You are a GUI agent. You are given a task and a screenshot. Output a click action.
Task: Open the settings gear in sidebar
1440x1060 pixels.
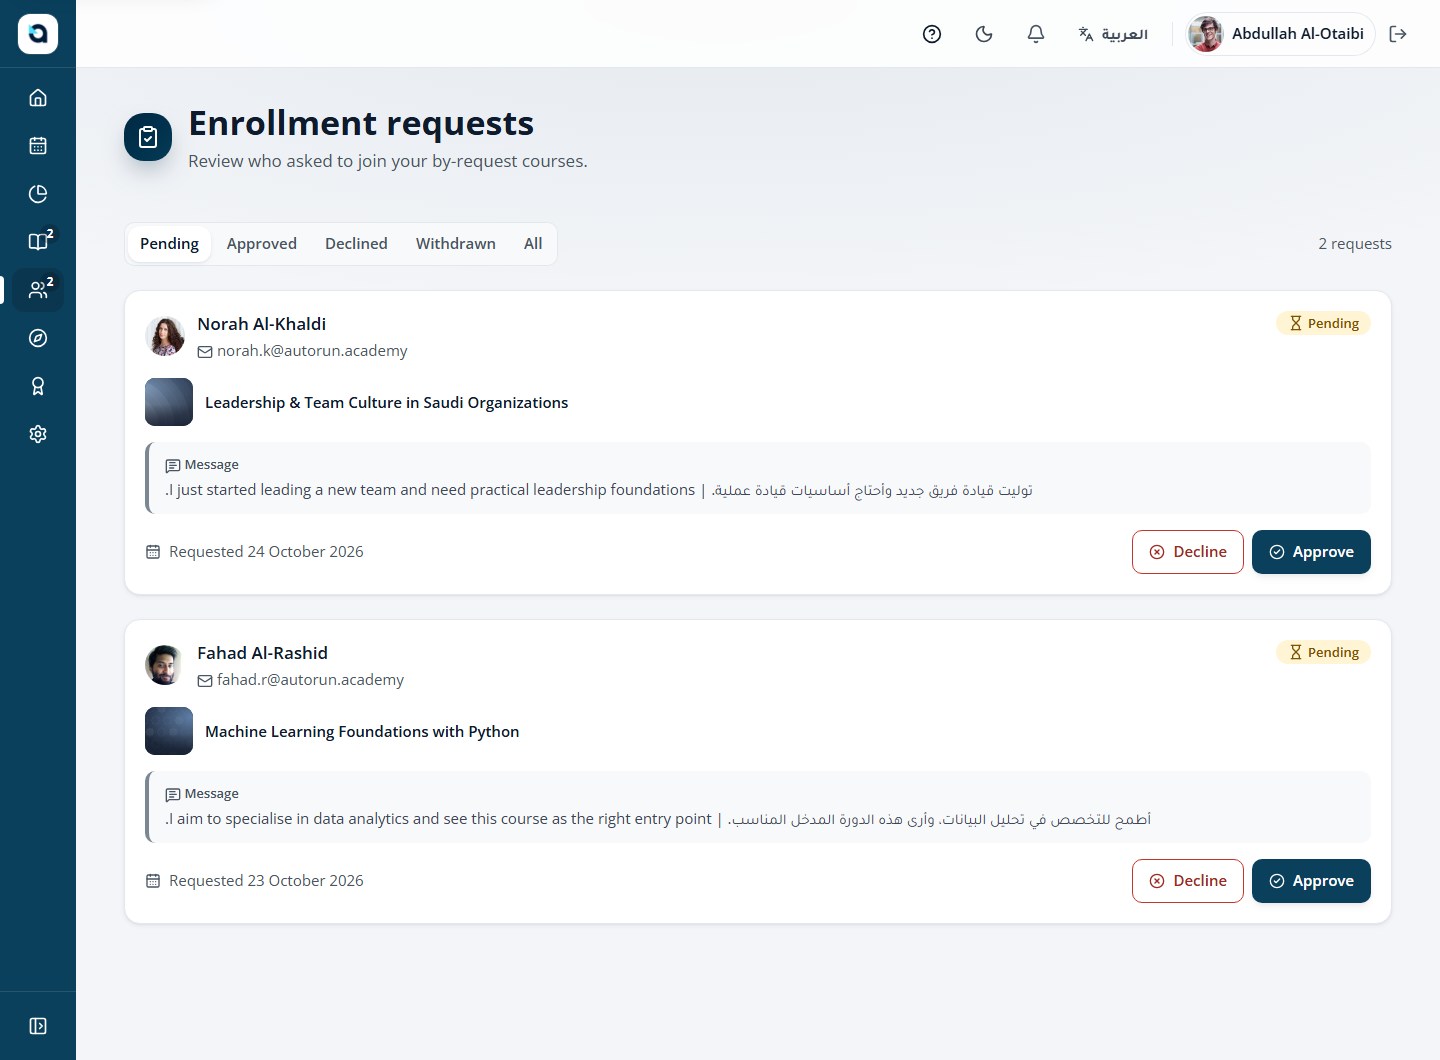tap(38, 434)
